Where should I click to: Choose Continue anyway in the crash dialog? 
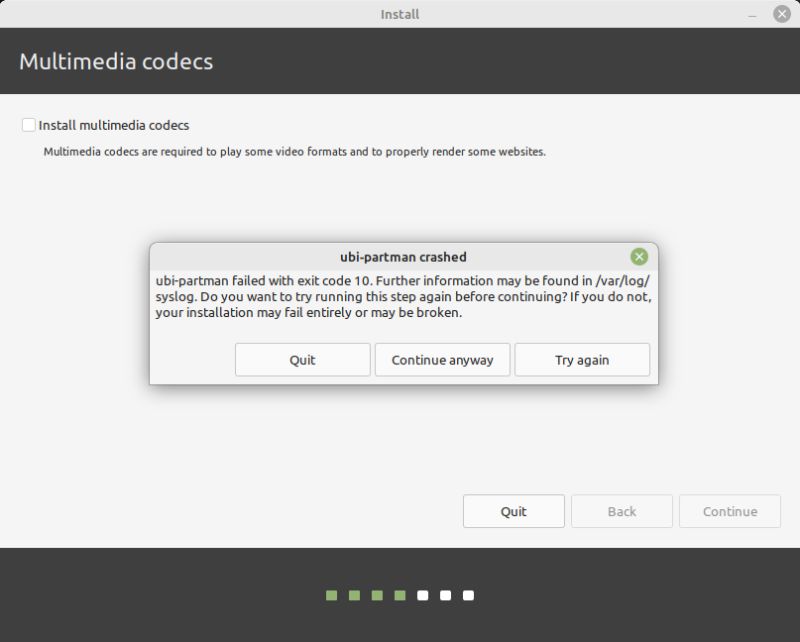442,359
